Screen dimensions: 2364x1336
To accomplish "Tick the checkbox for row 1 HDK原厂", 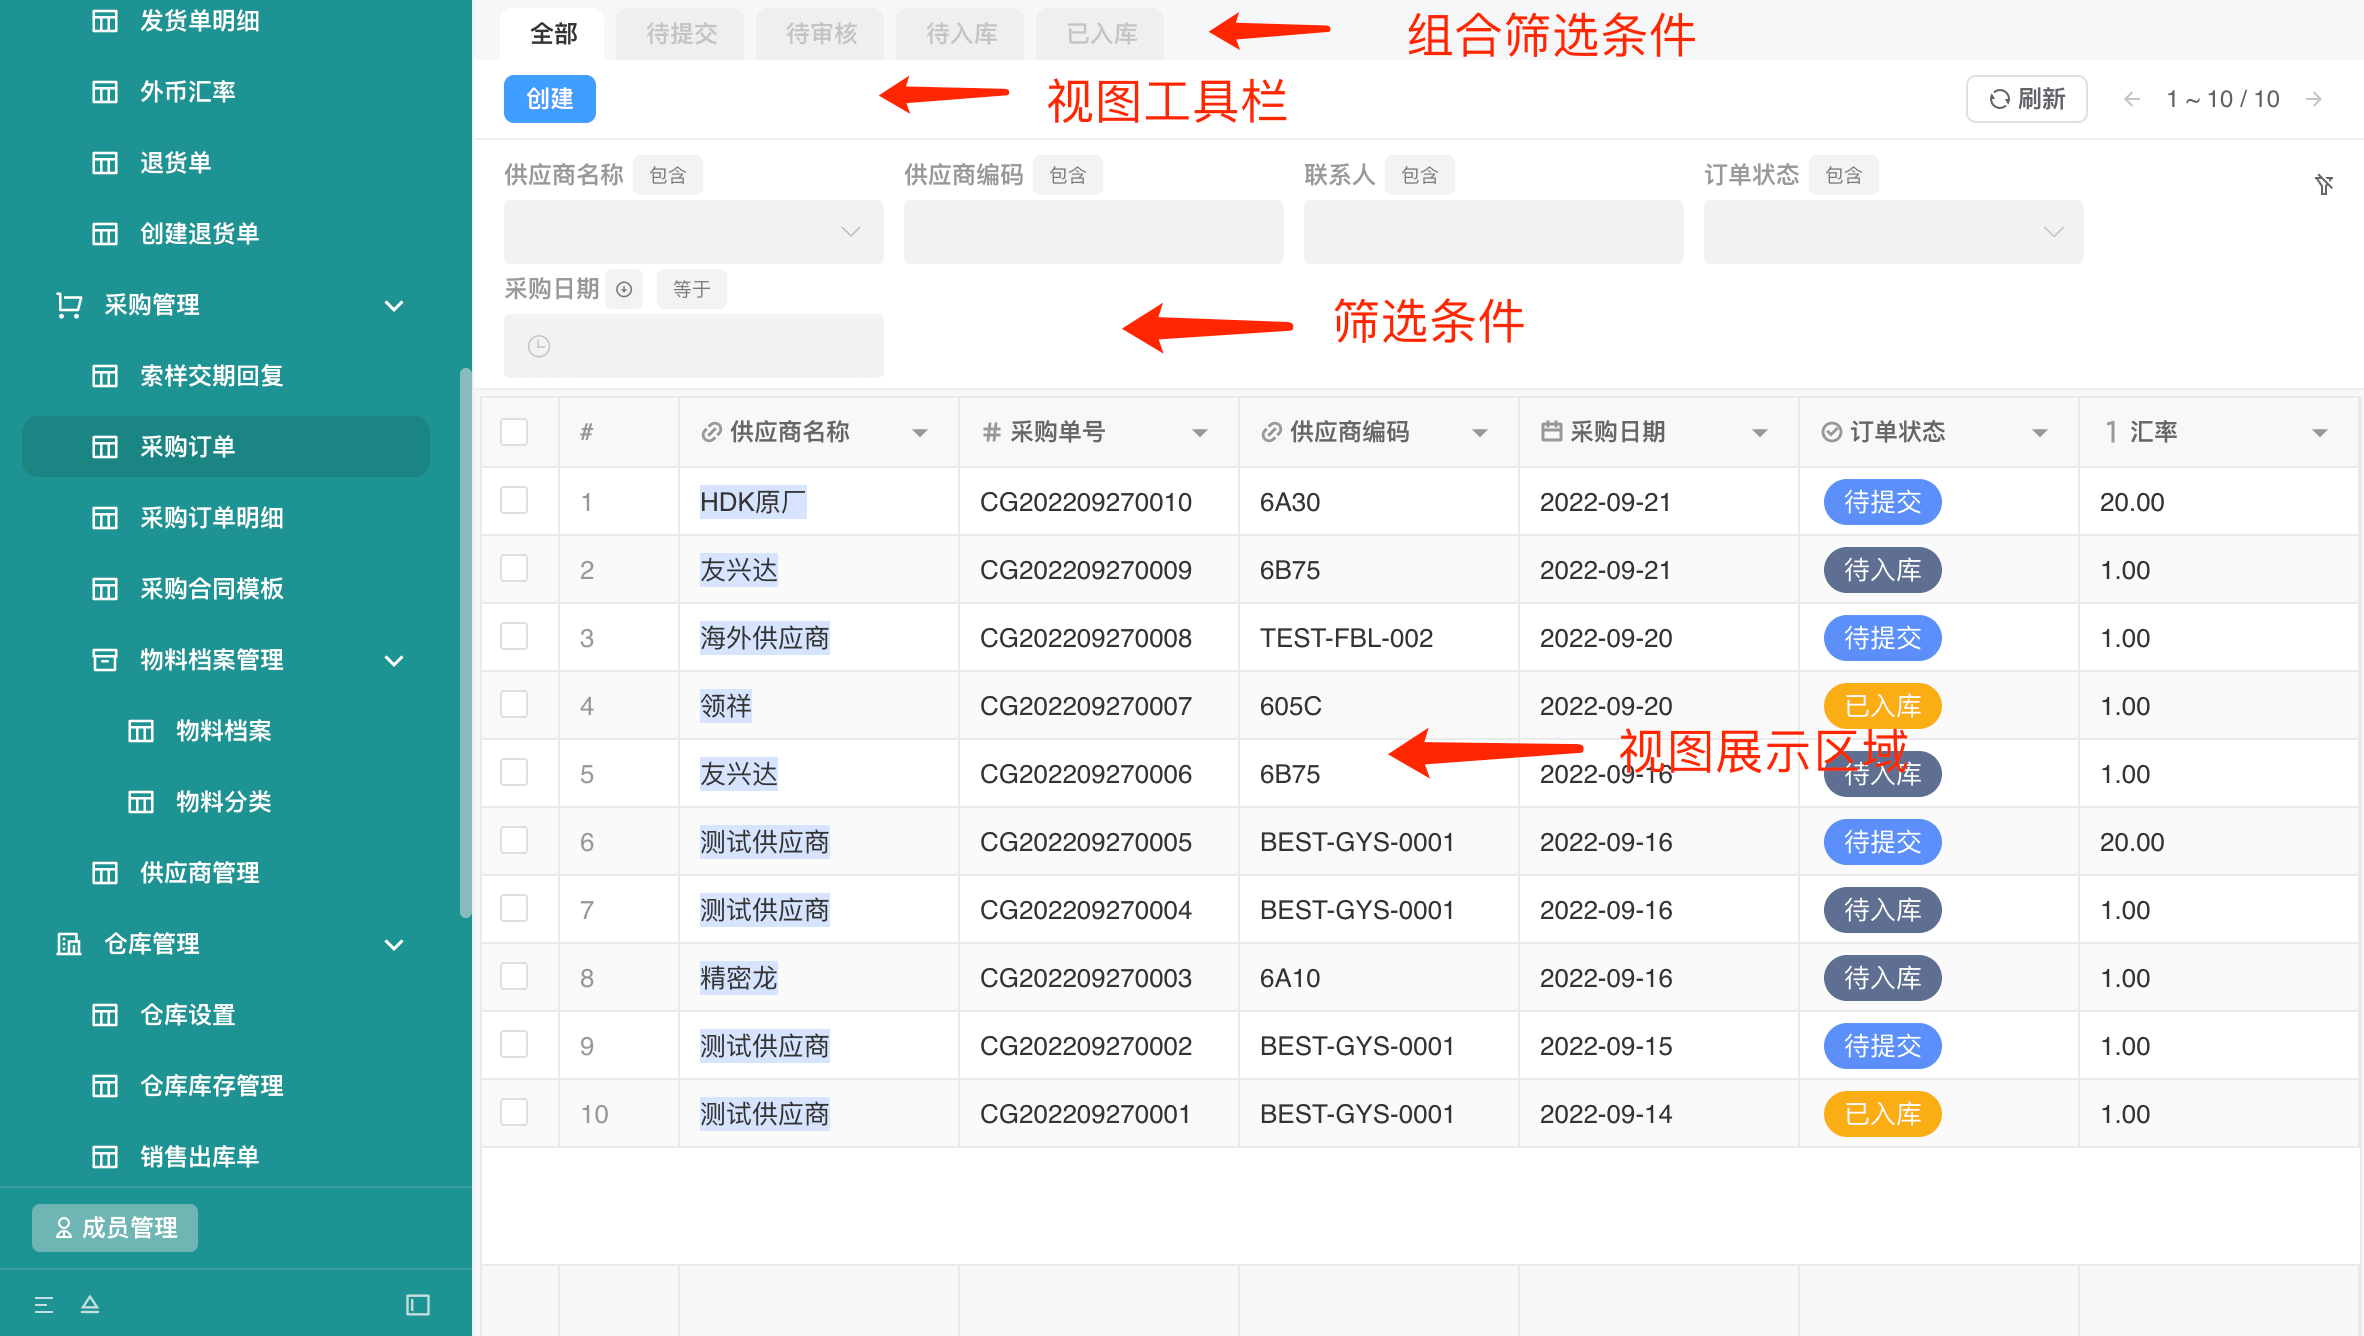I will tap(514, 501).
